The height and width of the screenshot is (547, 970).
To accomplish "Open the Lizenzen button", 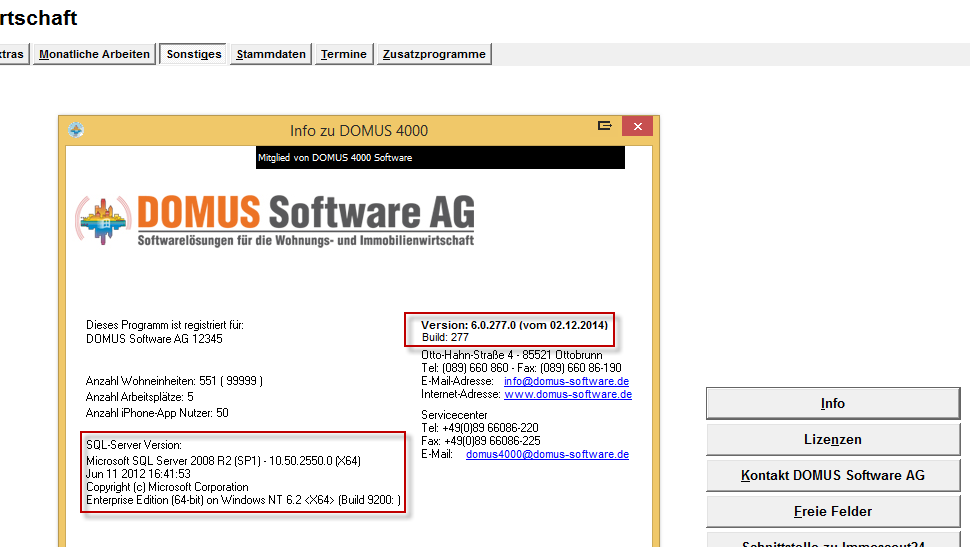I will [x=833, y=439].
